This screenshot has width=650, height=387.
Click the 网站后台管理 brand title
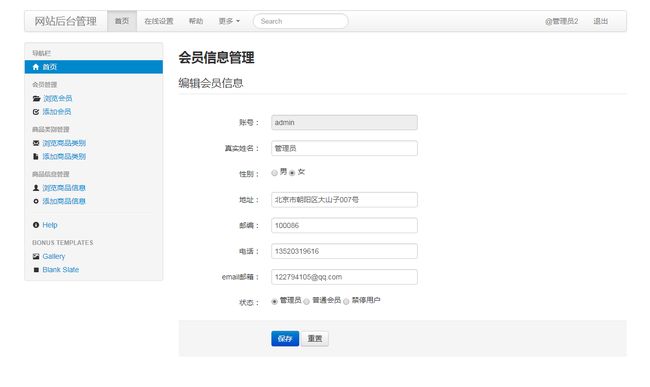65,21
